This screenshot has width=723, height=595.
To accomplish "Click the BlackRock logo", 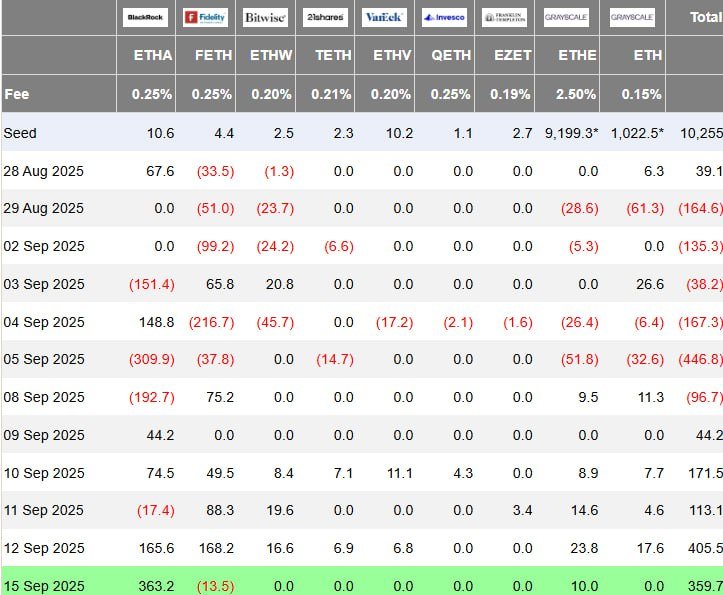I will click(145, 18).
